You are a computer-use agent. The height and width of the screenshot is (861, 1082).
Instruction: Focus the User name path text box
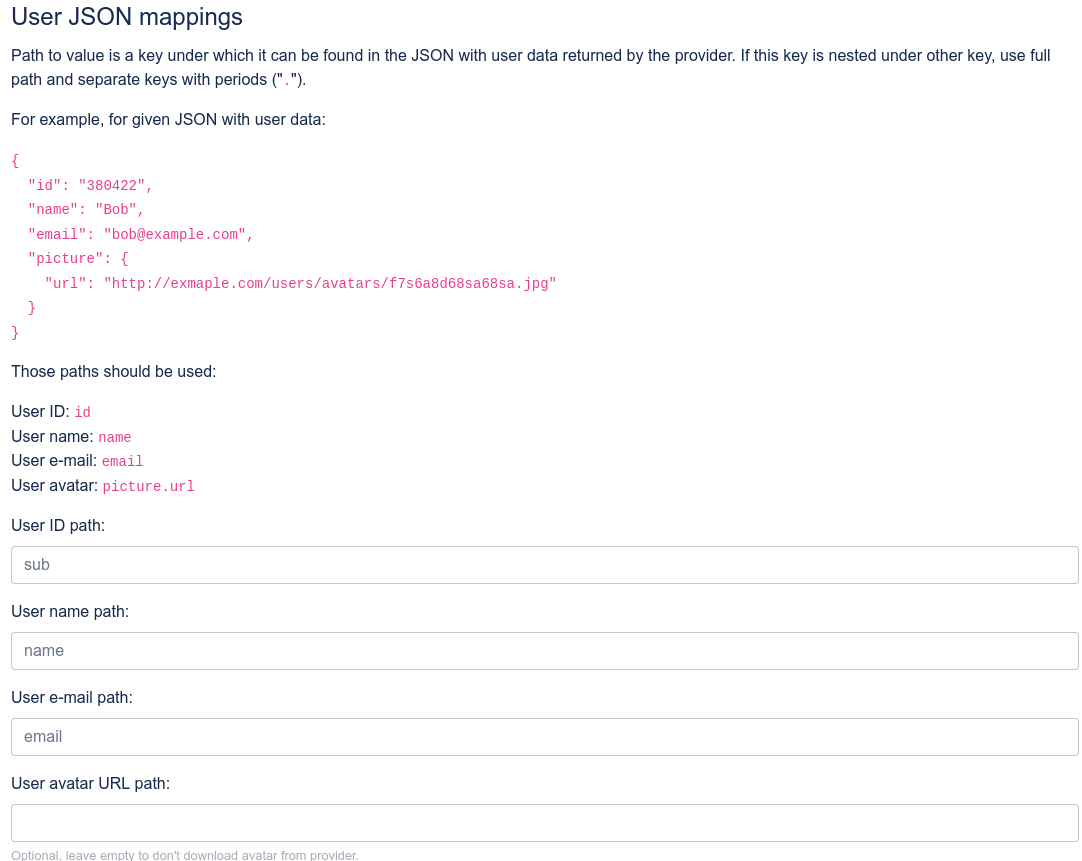tap(544, 651)
